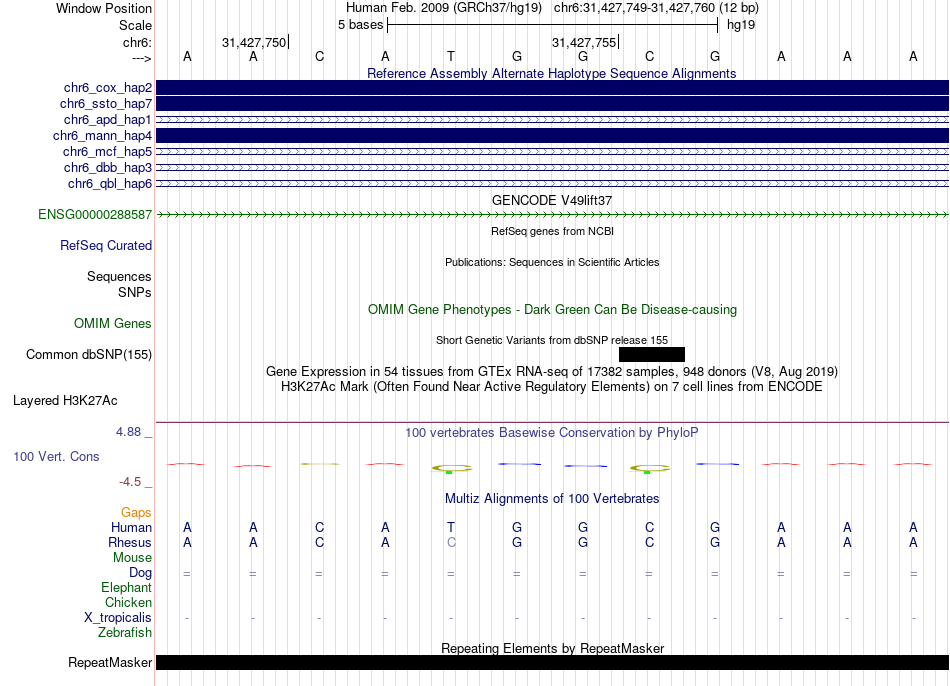Click the X_tropicalis species label

(x=118, y=618)
